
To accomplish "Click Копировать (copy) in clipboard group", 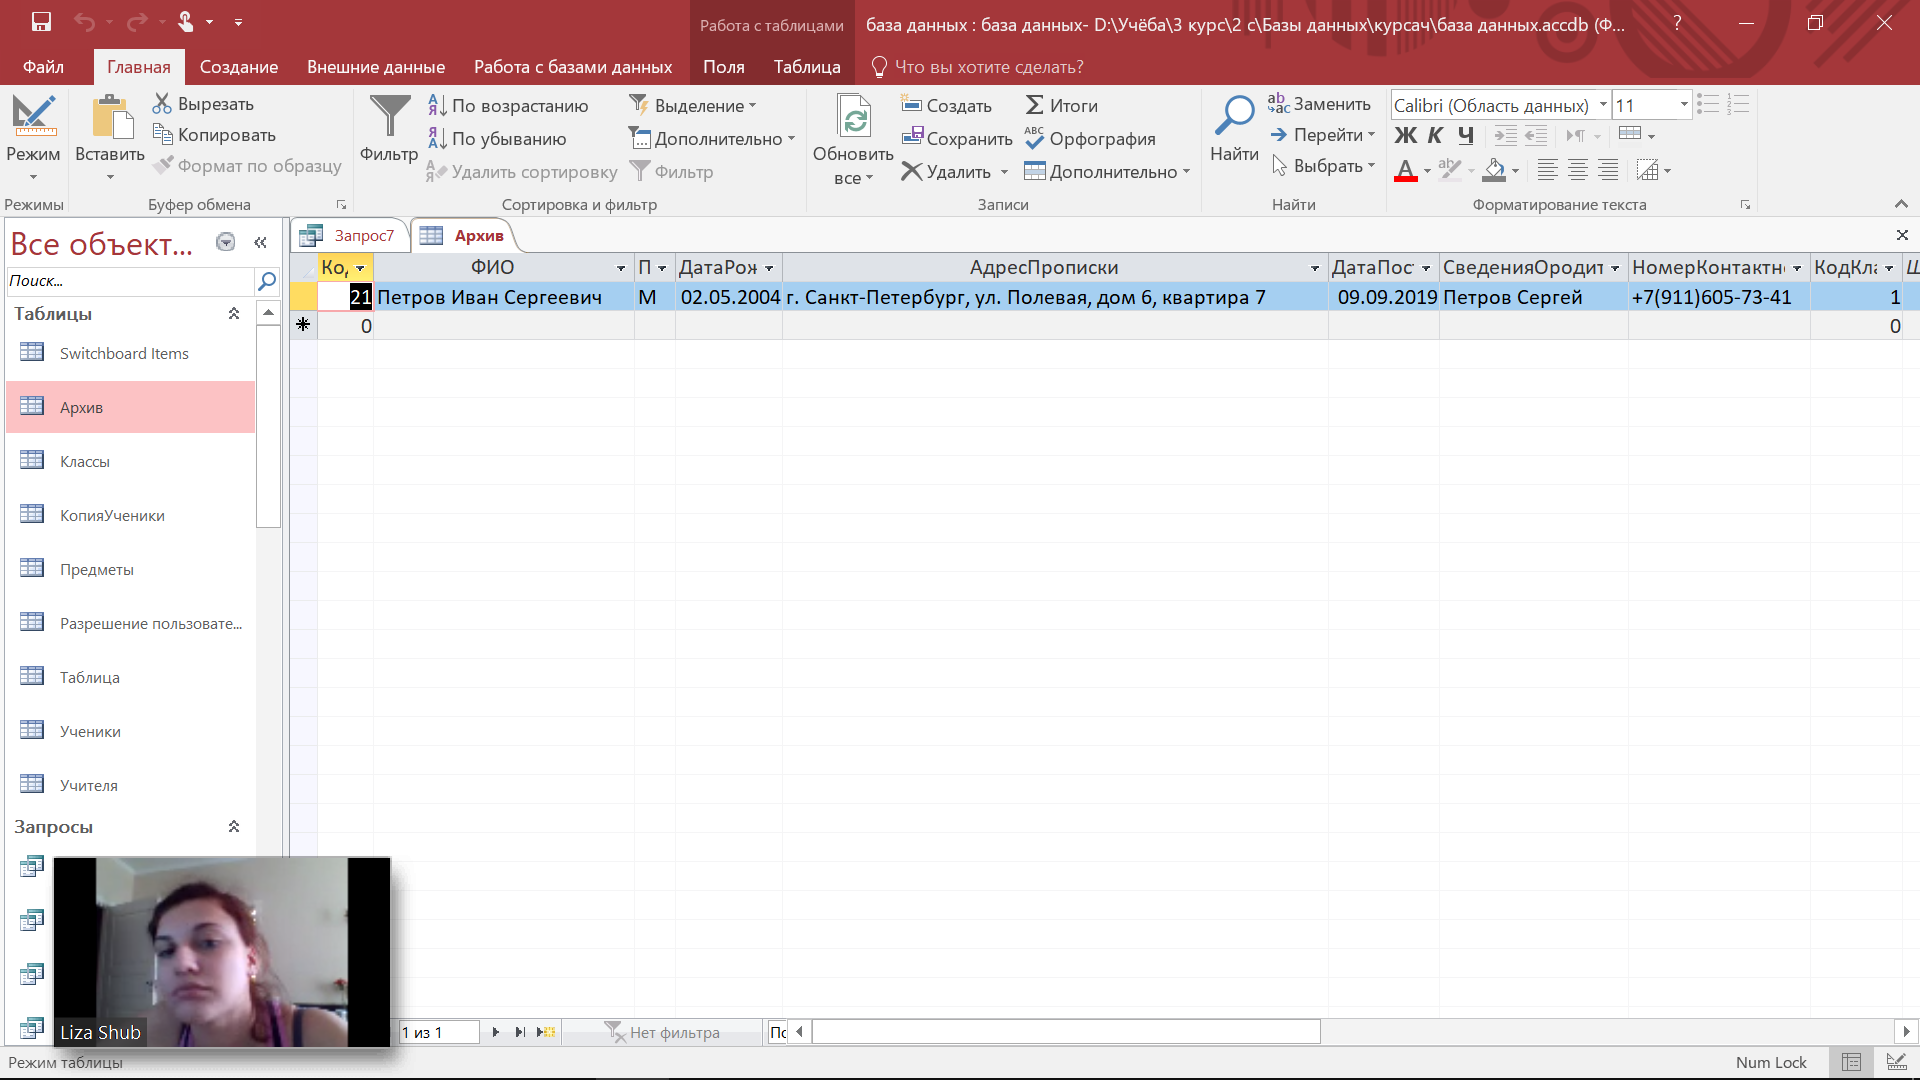I will click(x=214, y=135).
